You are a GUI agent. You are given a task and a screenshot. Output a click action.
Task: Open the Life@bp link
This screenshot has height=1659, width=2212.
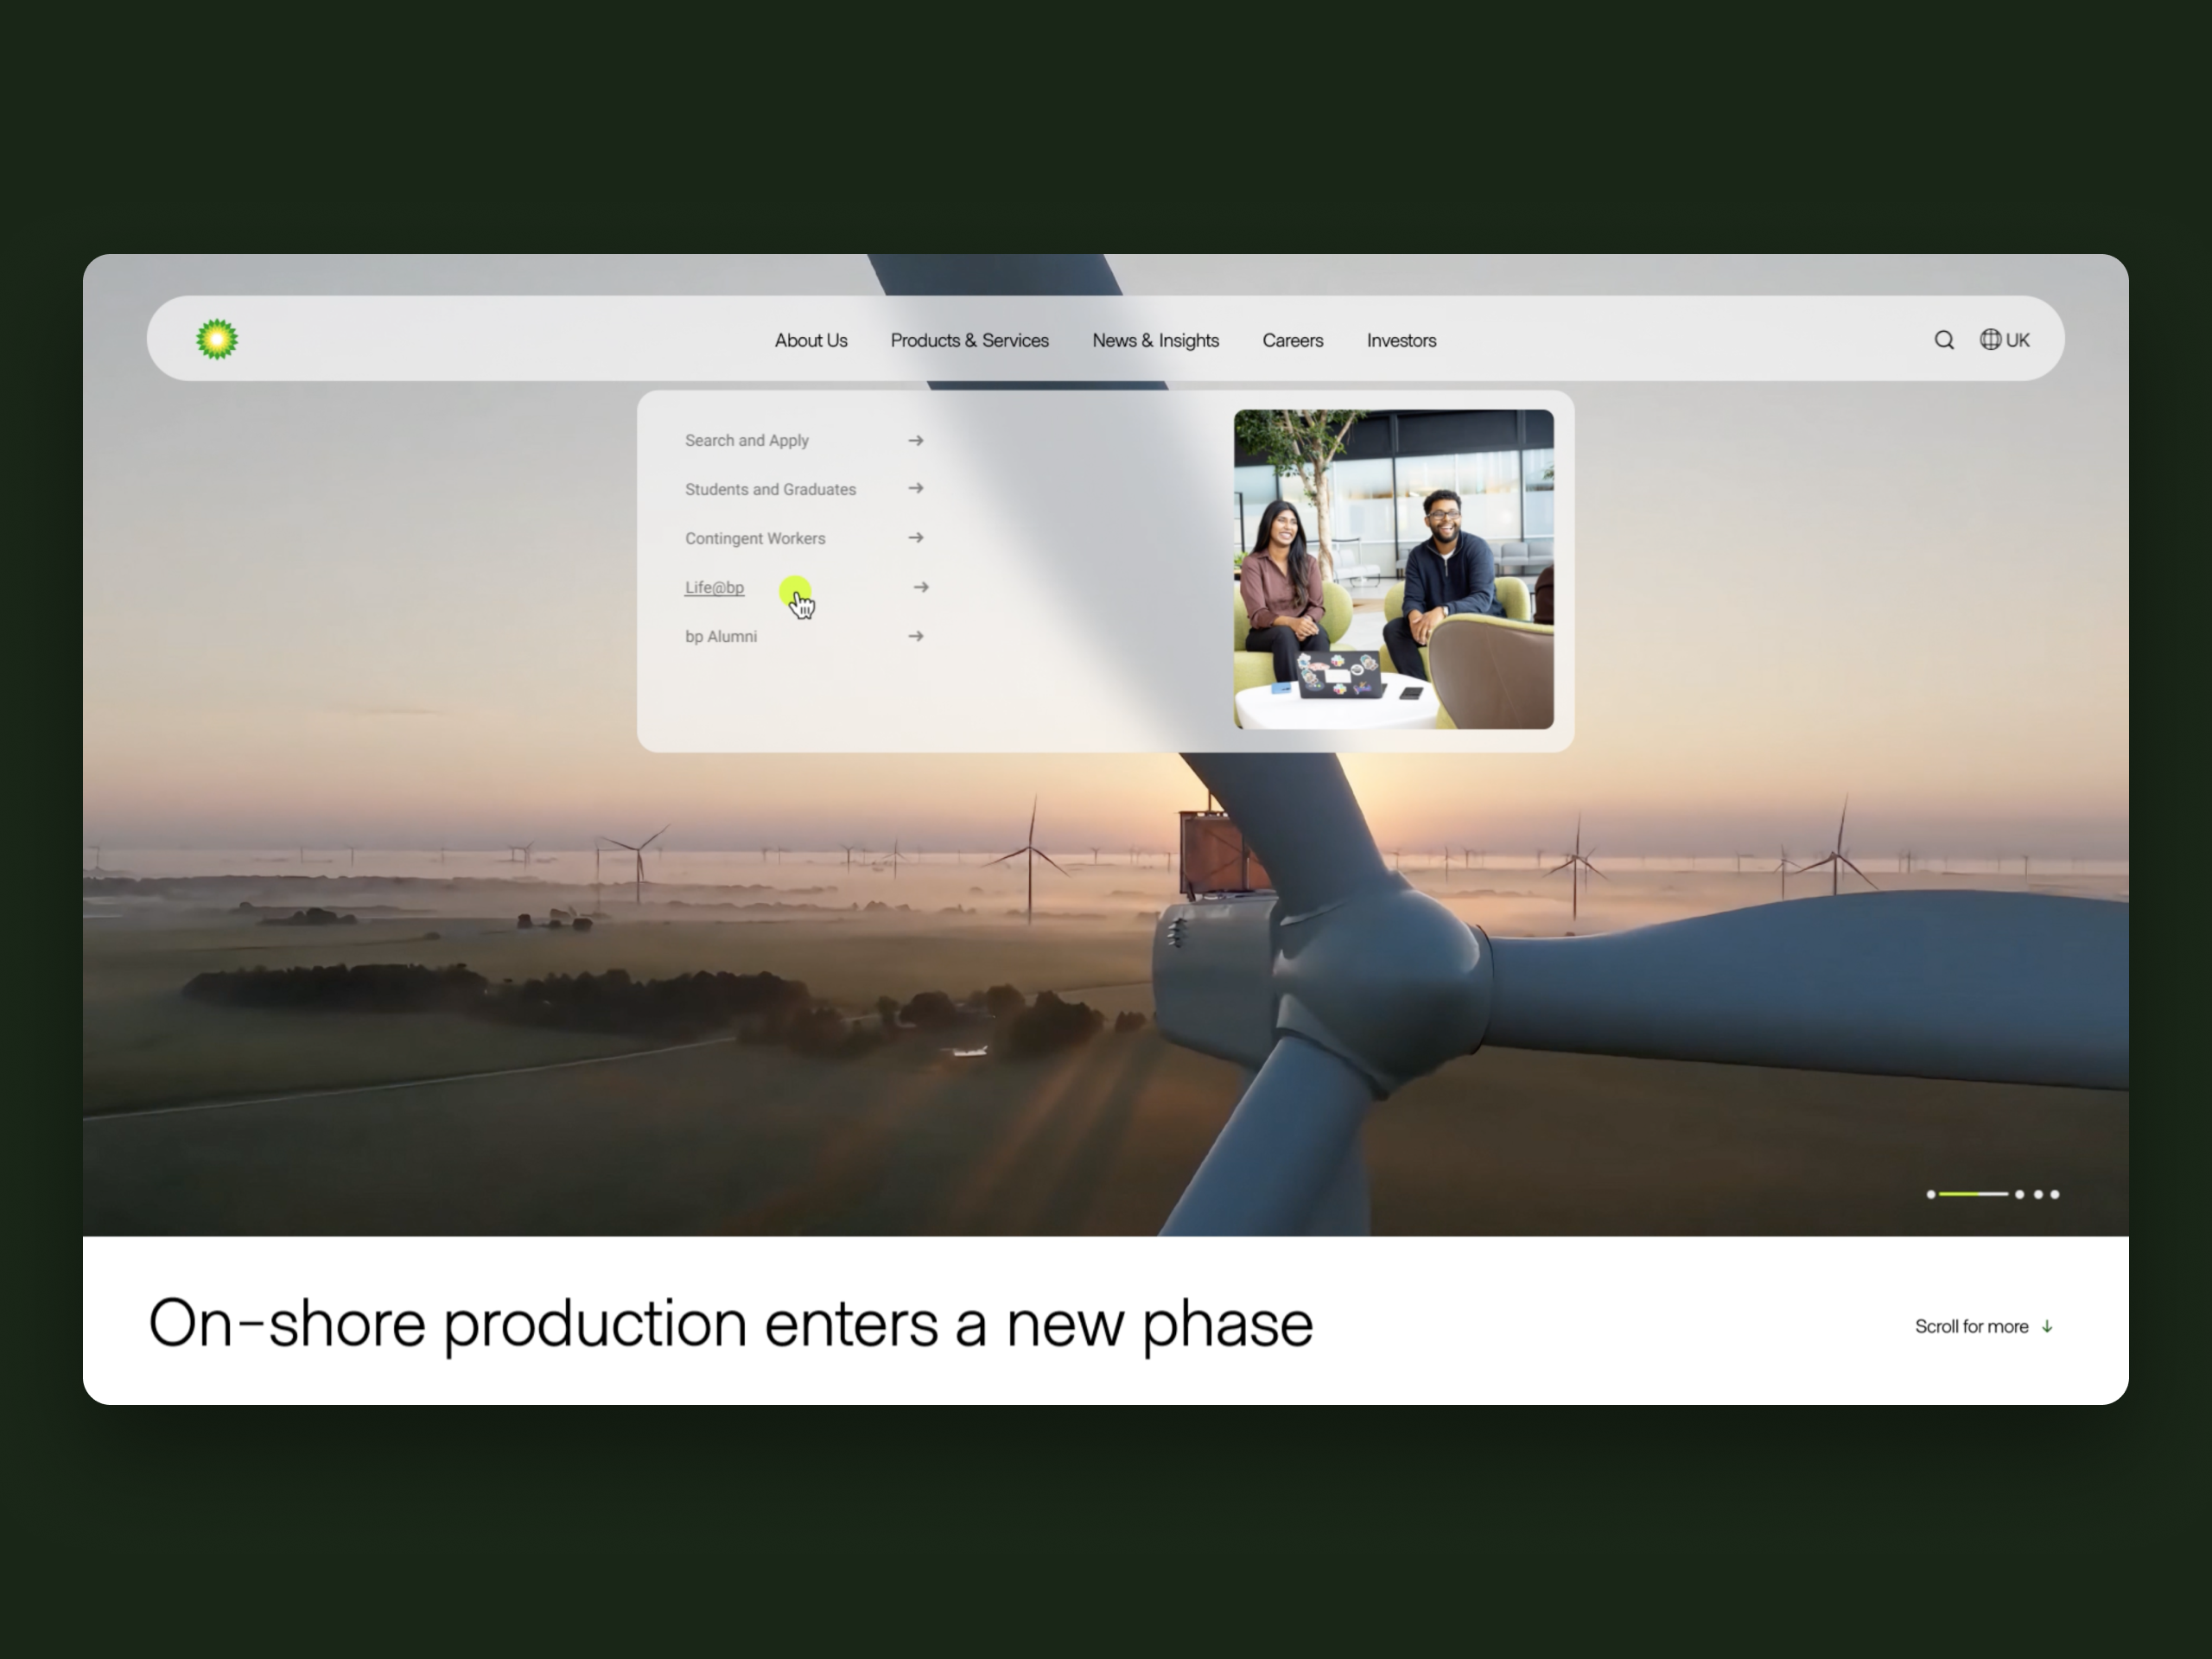[714, 587]
